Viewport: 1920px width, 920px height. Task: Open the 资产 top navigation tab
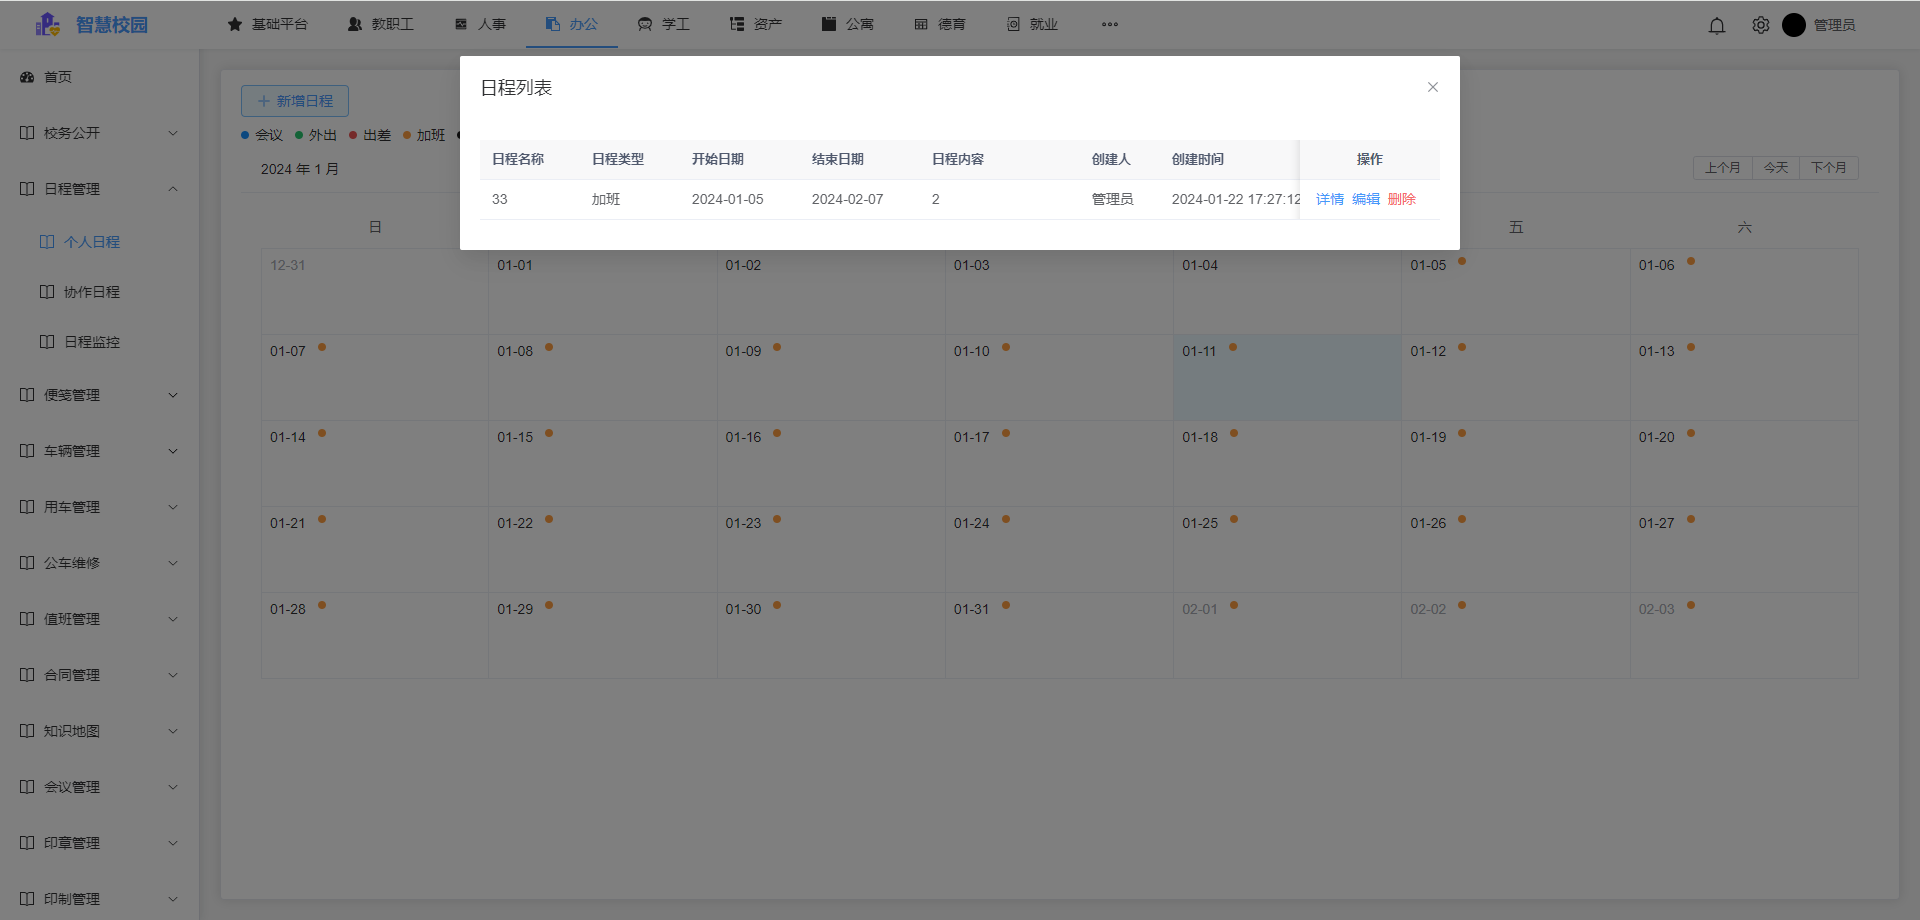click(756, 25)
